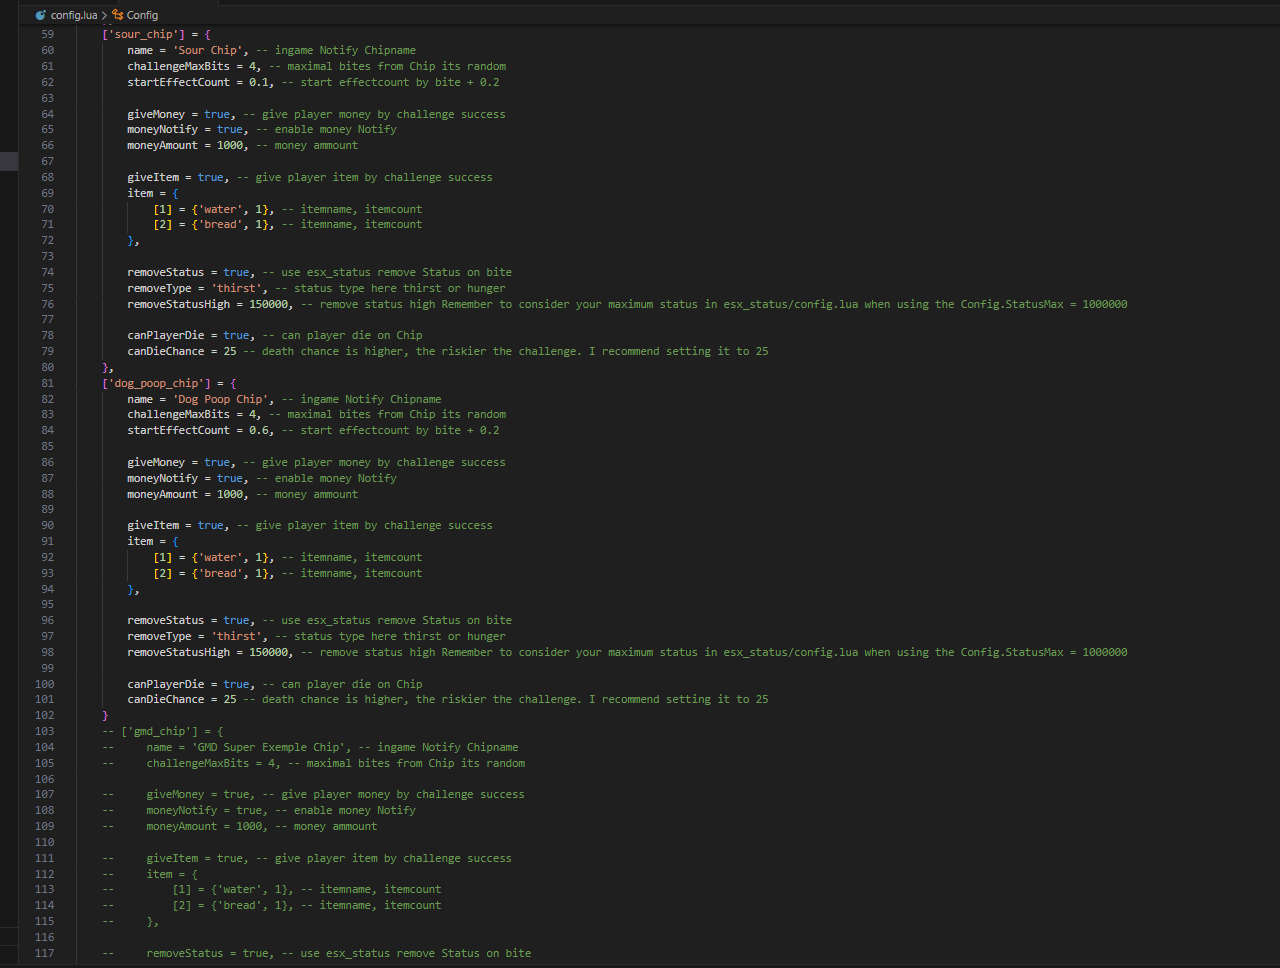Click the 'Sour Chip' name string value
The image size is (1280, 968).
207,50
